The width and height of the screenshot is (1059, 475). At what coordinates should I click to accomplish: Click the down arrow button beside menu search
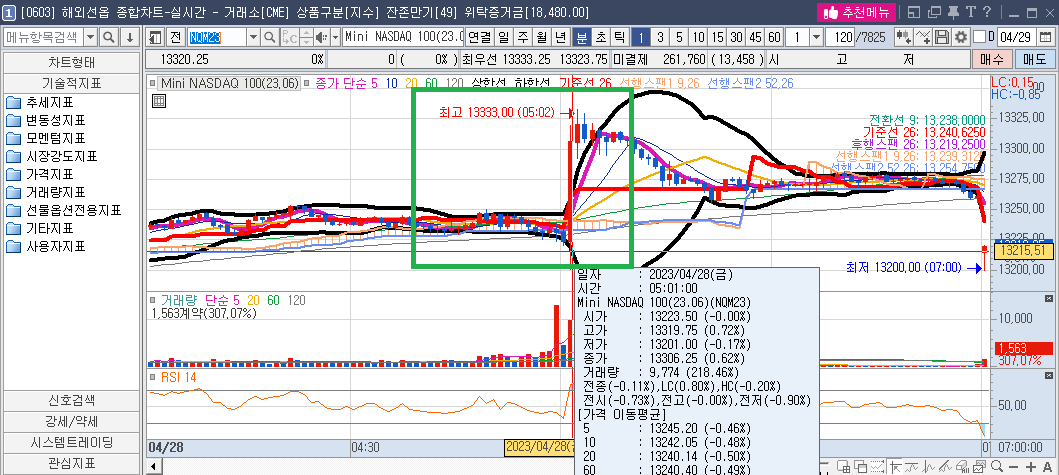click(x=130, y=36)
